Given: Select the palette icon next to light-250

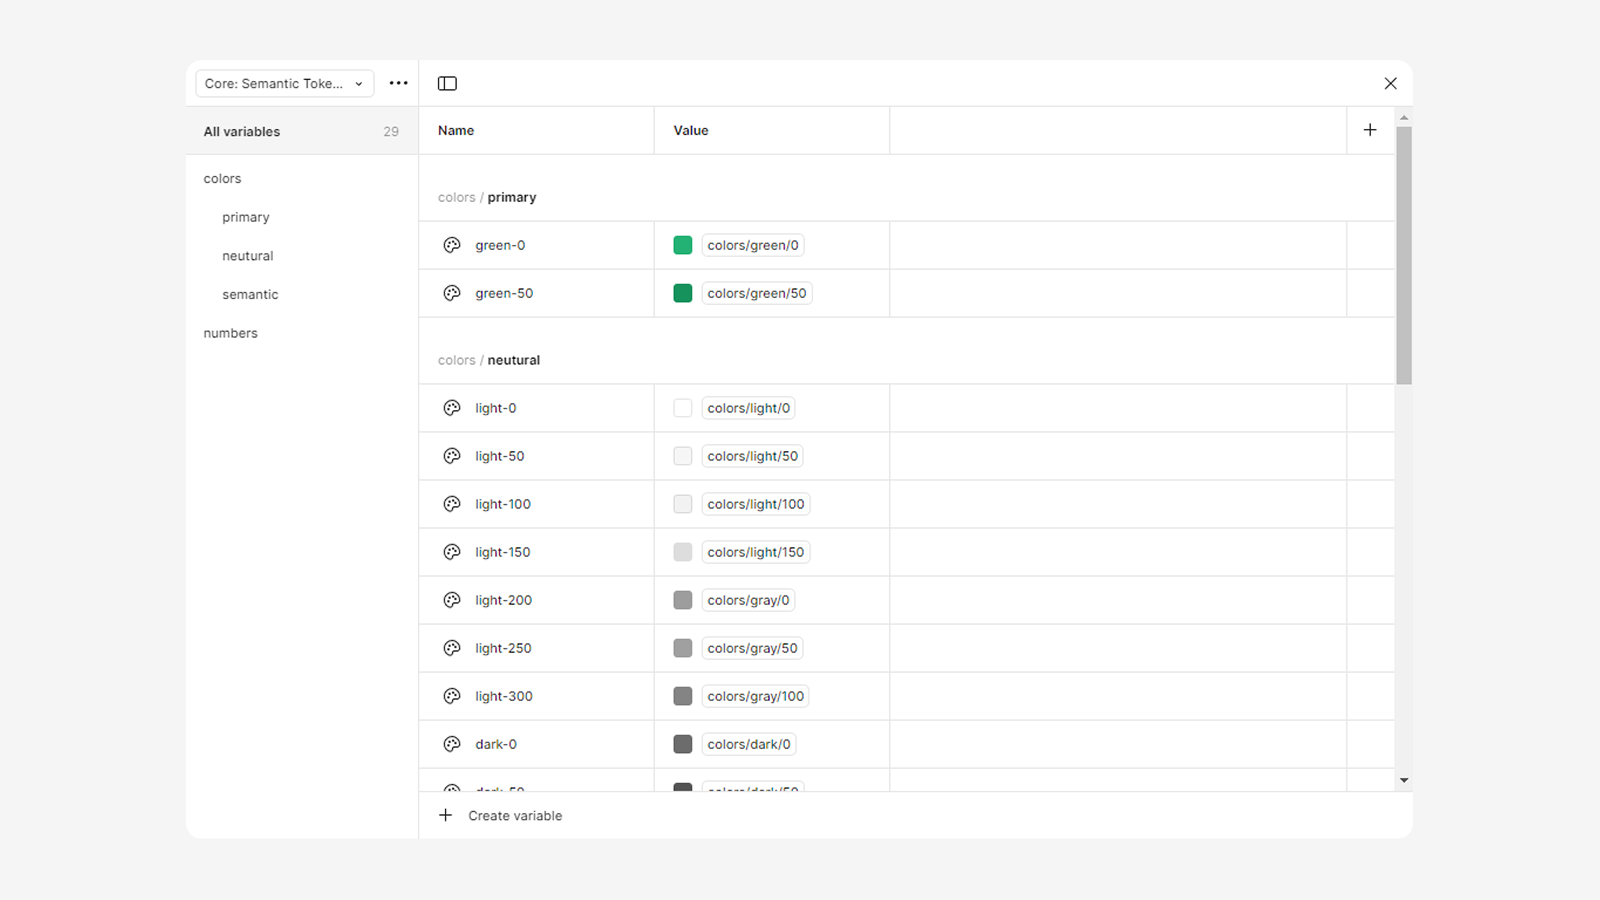Looking at the screenshot, I should coord(452,648).
